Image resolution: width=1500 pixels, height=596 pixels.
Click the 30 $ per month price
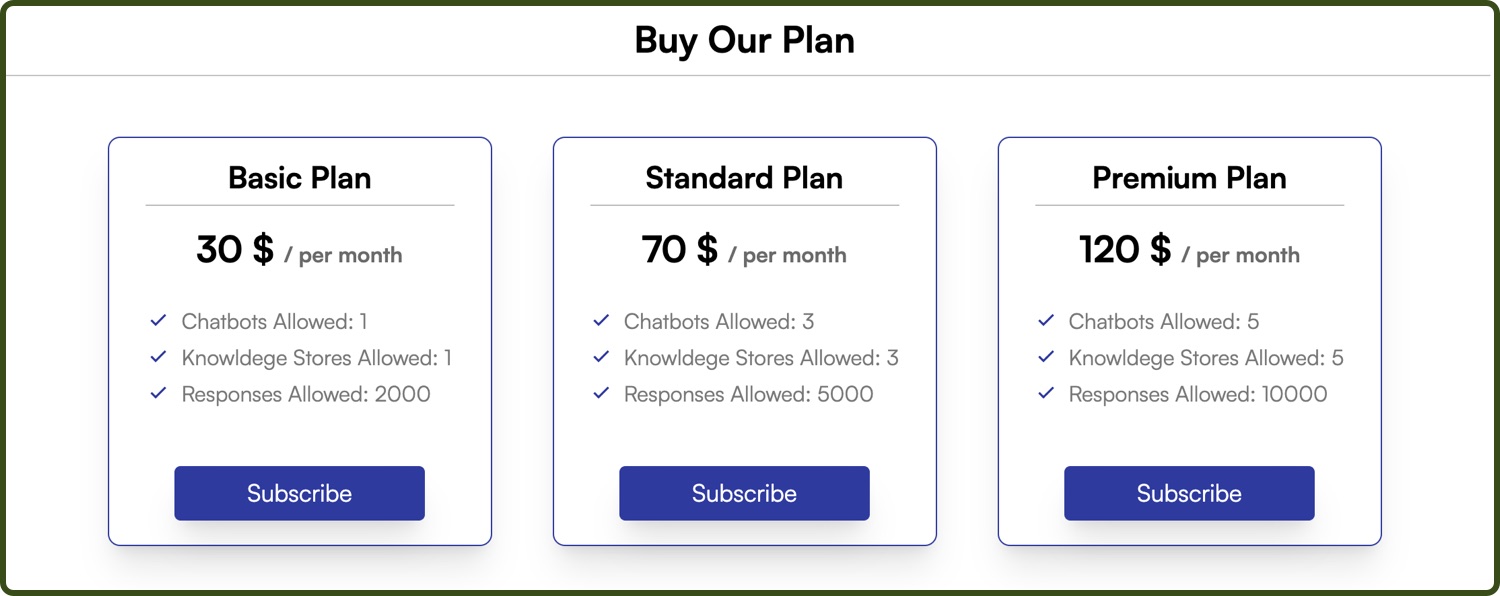point(299,250)
